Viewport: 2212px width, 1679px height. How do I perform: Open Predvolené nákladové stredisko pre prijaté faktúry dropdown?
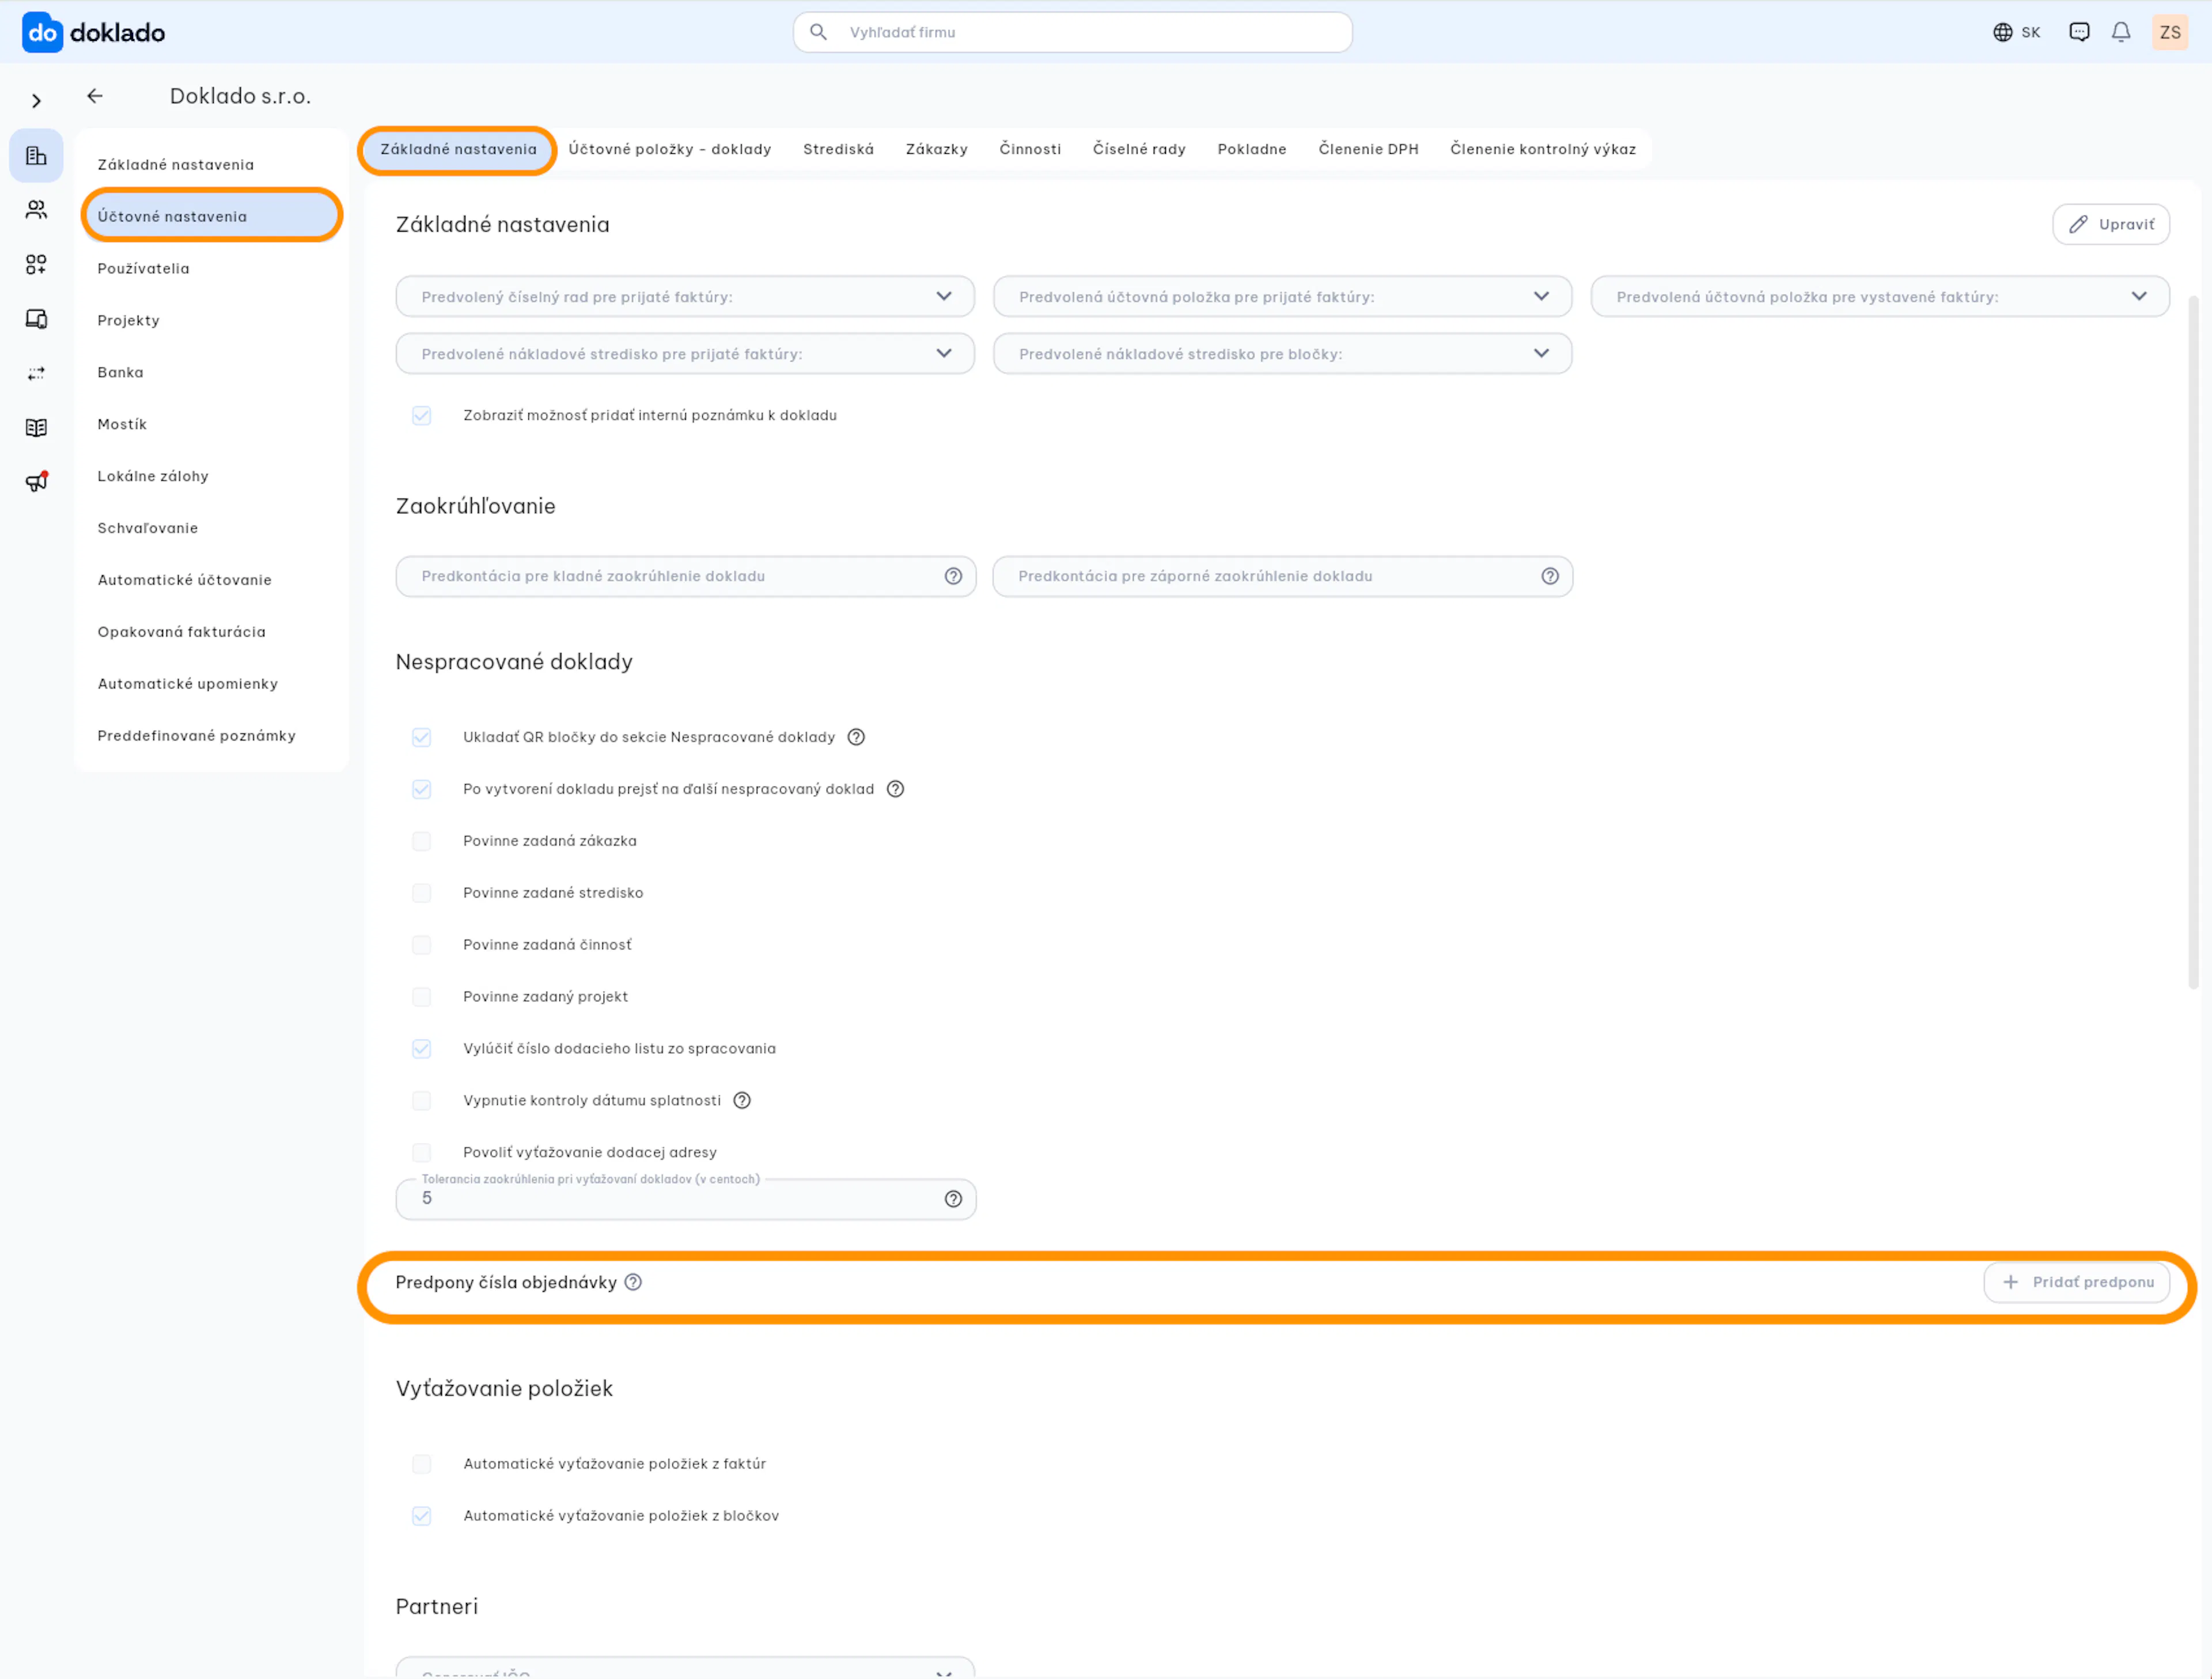point(685,354)
